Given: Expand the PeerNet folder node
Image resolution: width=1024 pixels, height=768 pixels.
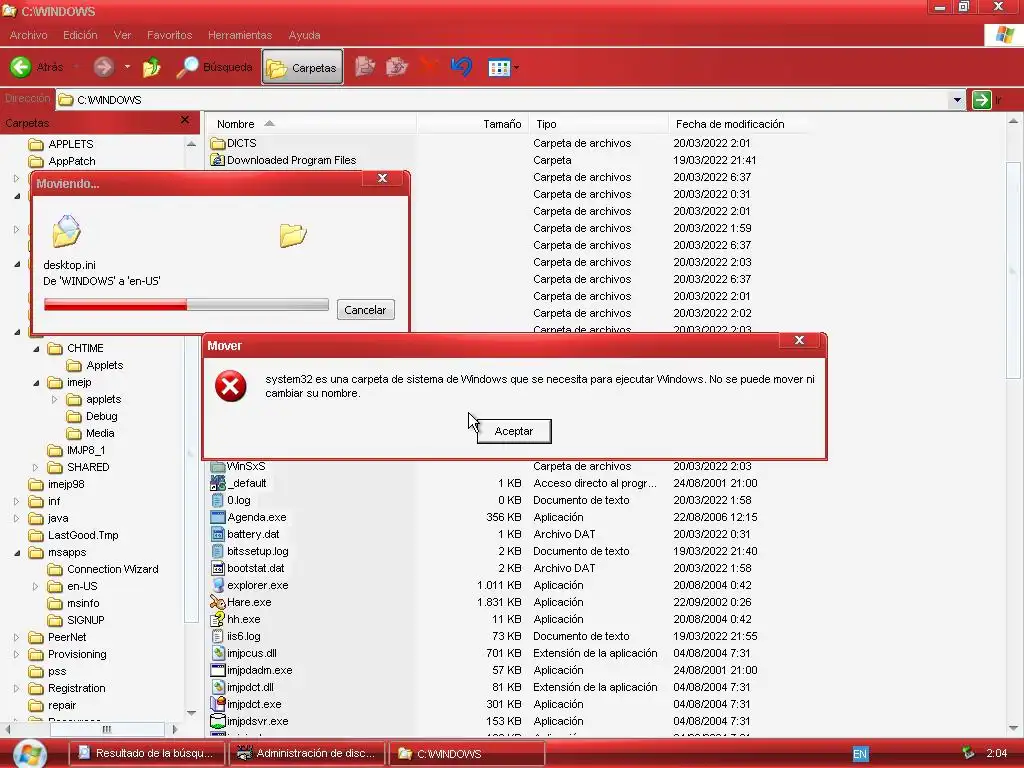Looking at the screenshot, I should click(16, 637).
